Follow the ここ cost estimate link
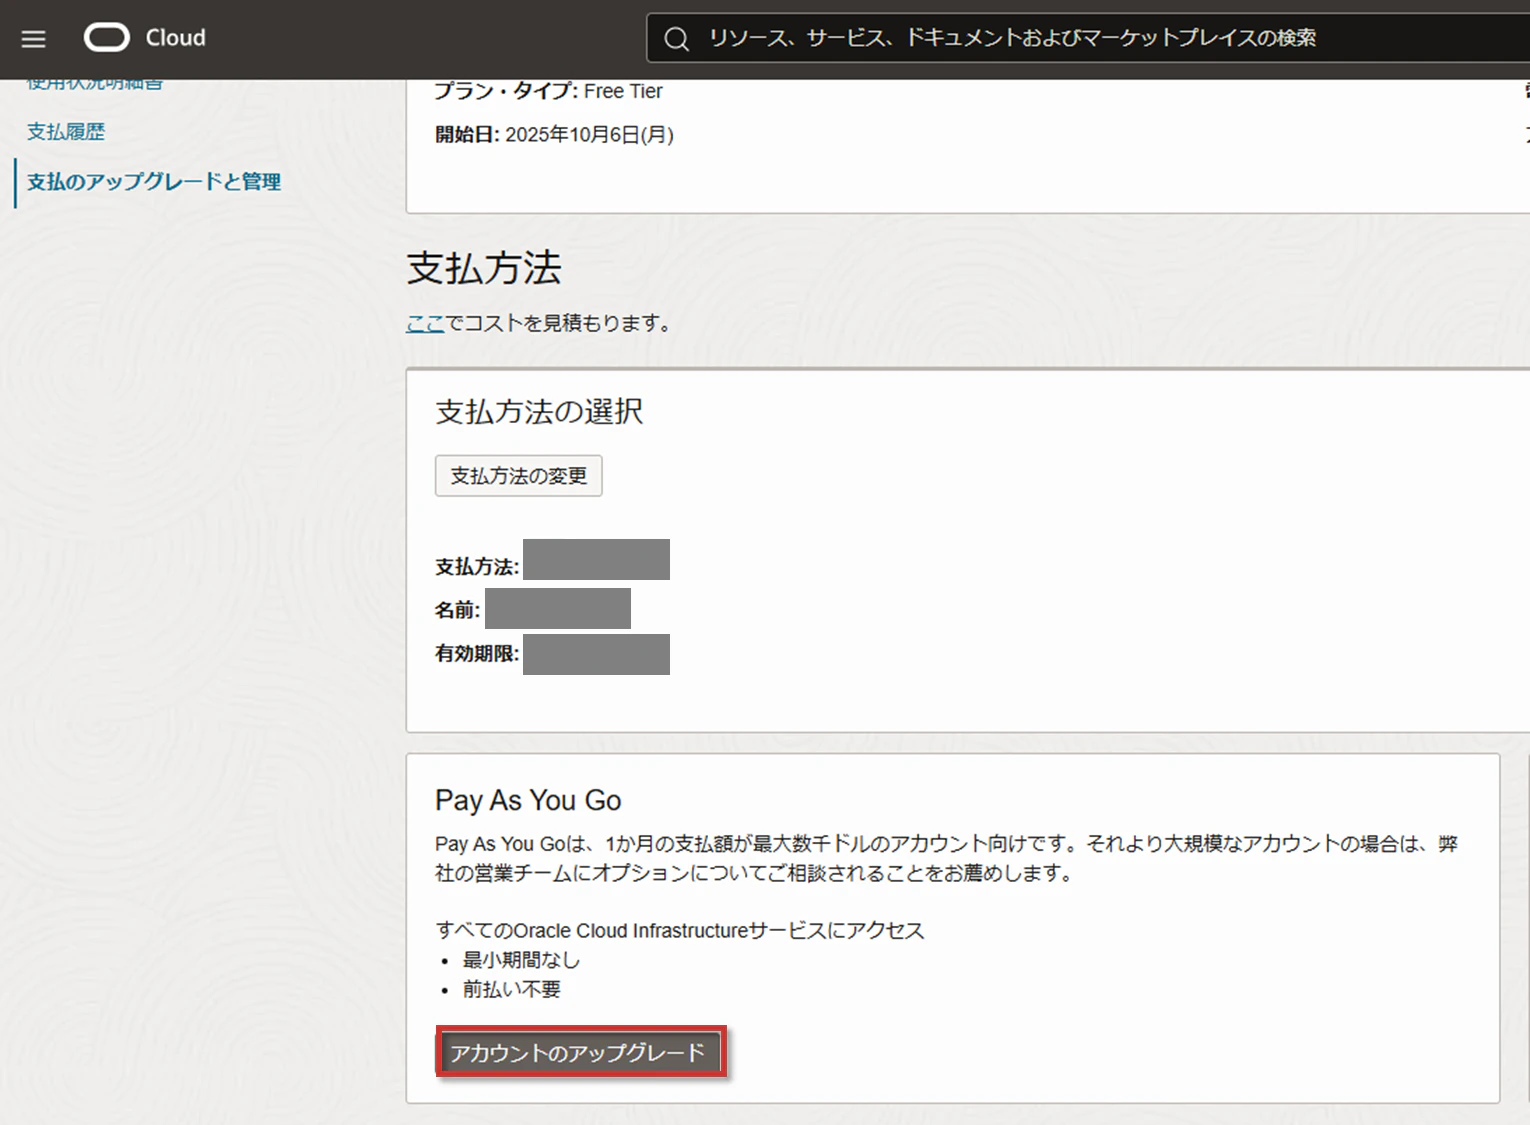 425,323
